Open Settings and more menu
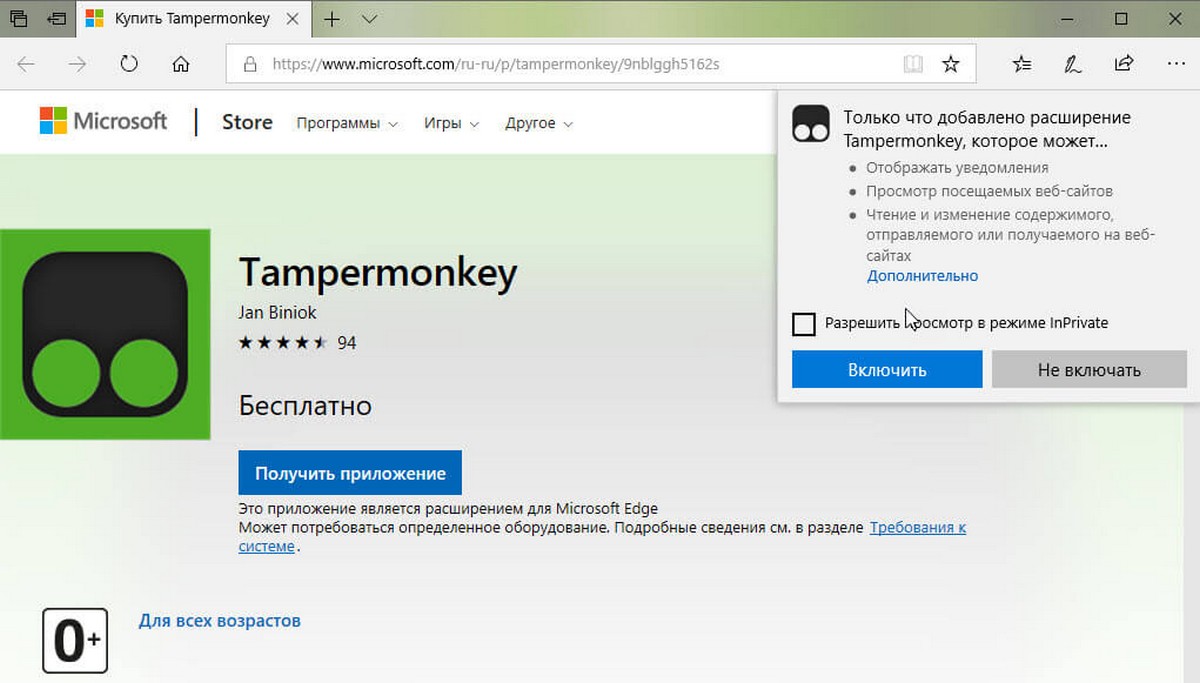Viewport: 1200px width, 683px height. tap(1175, 64)
